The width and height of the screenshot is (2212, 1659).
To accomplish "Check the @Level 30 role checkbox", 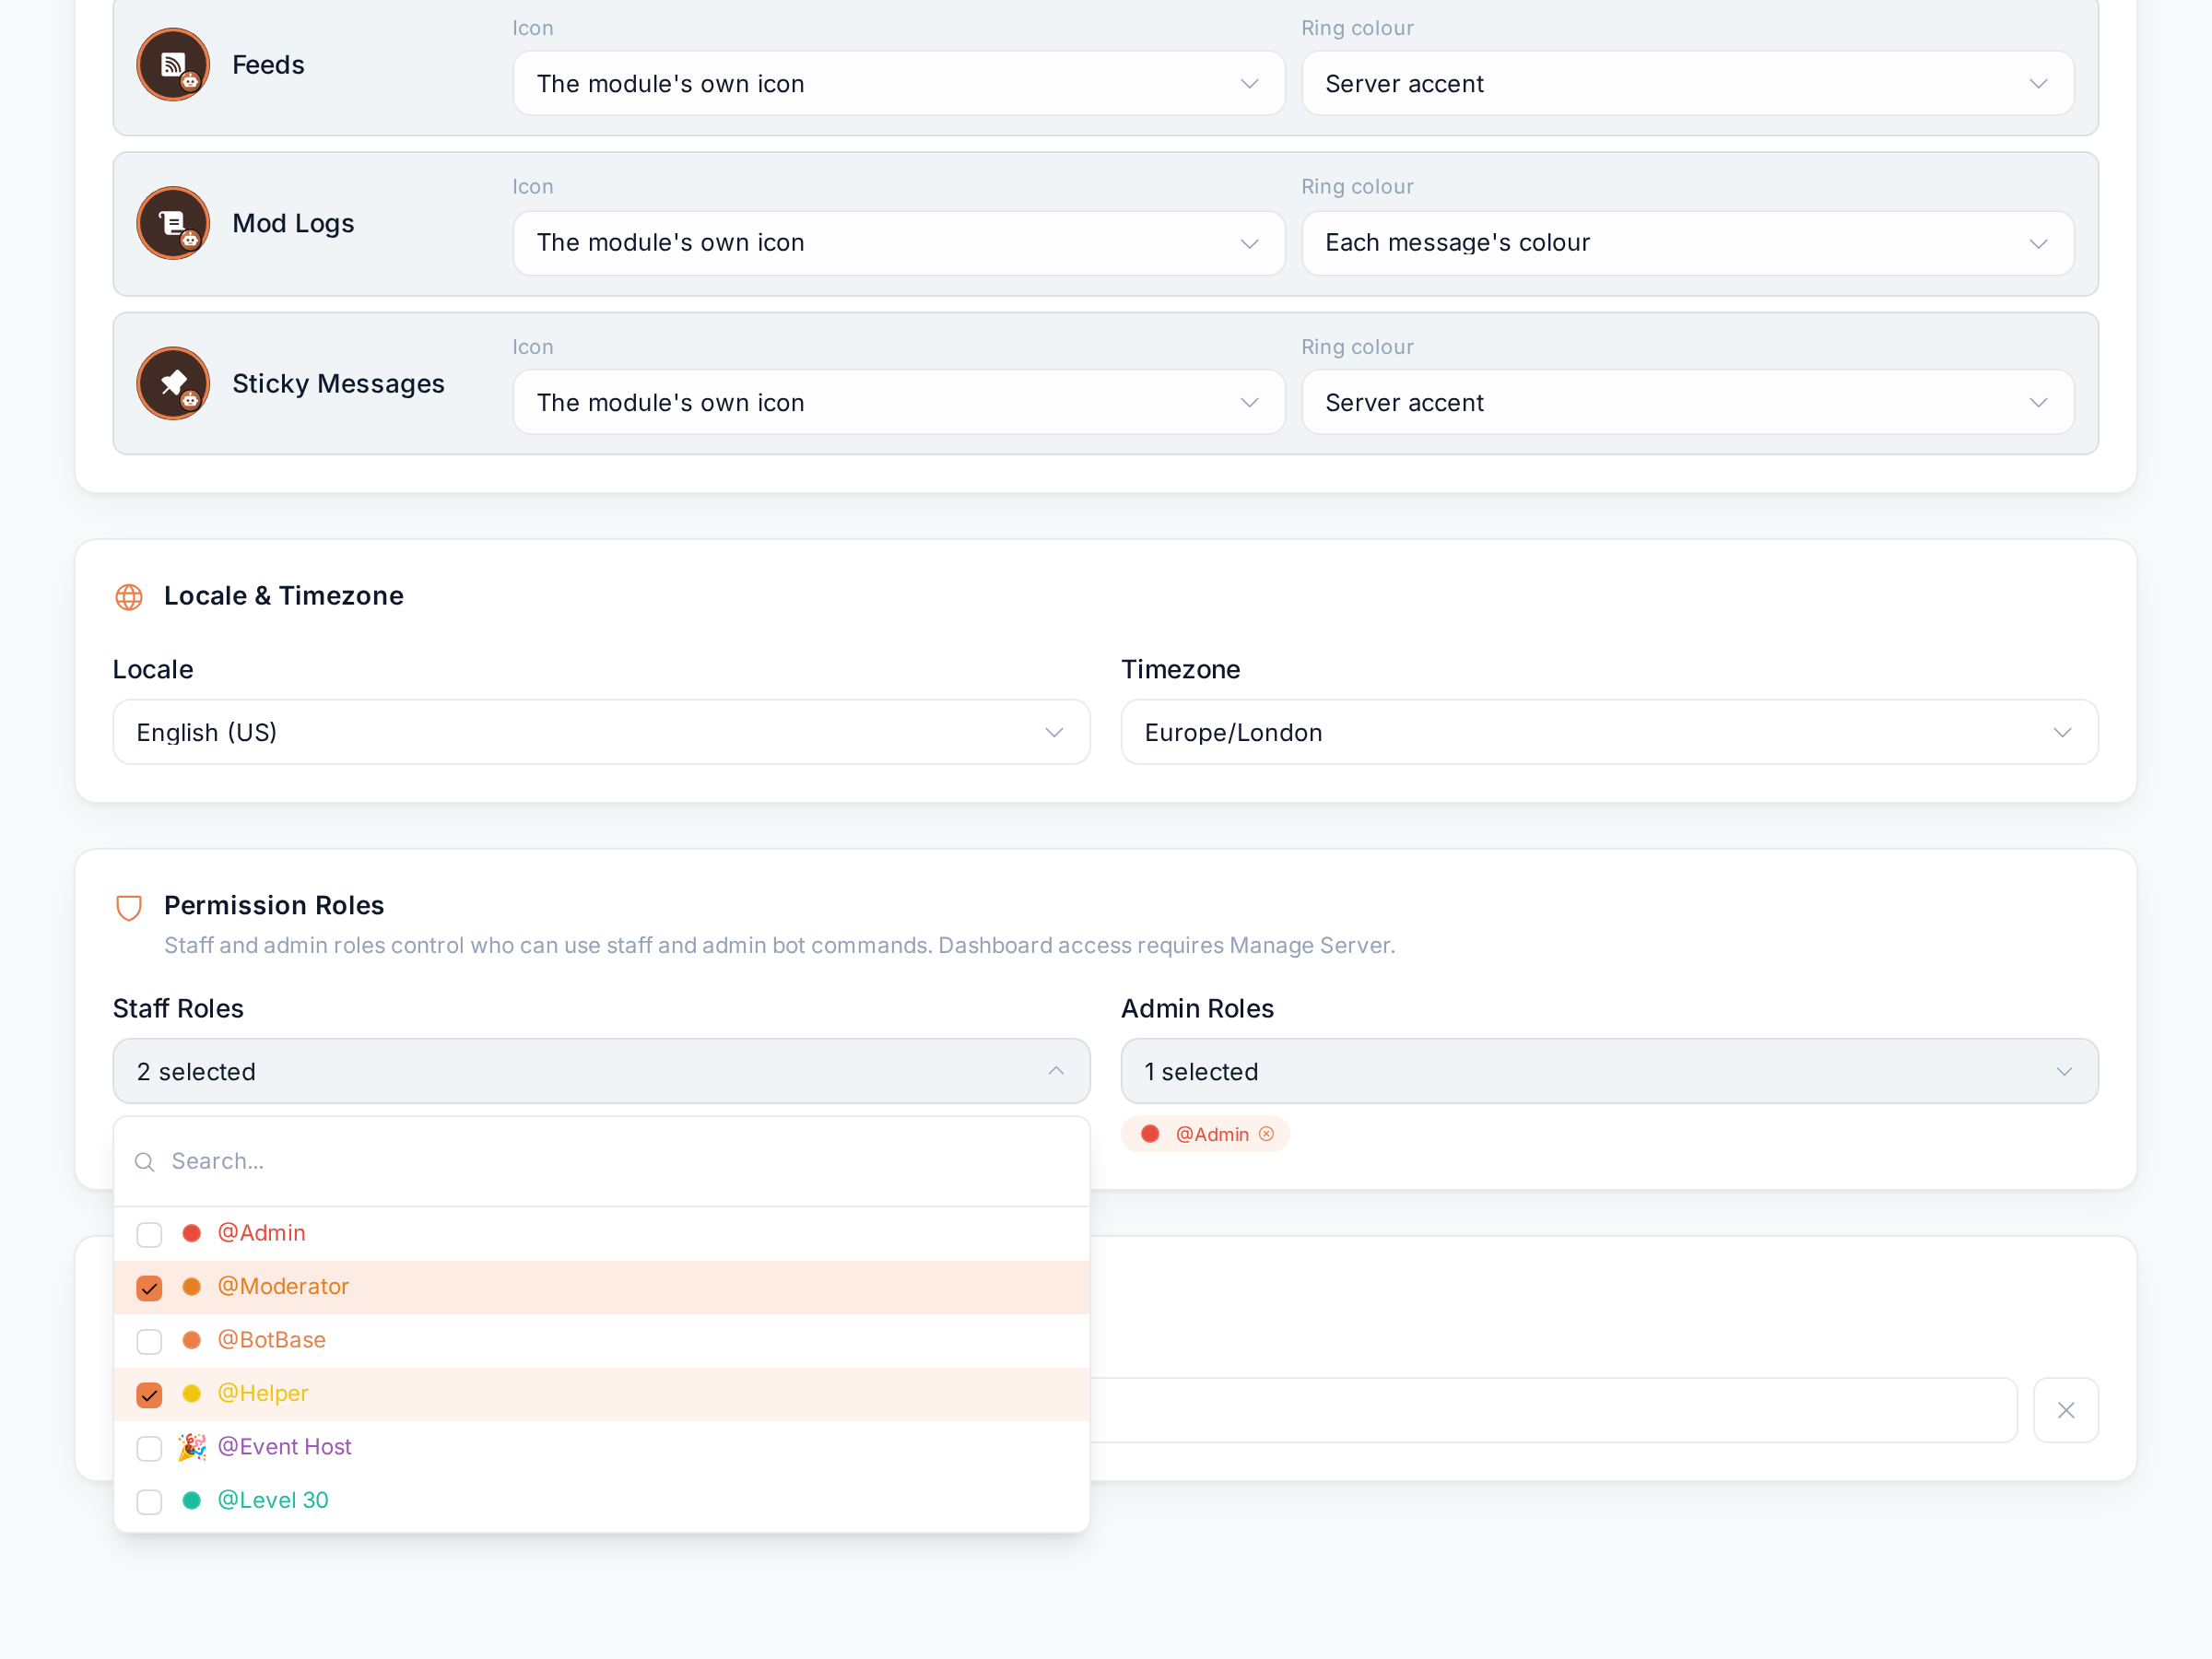I will coord(149,1502).
